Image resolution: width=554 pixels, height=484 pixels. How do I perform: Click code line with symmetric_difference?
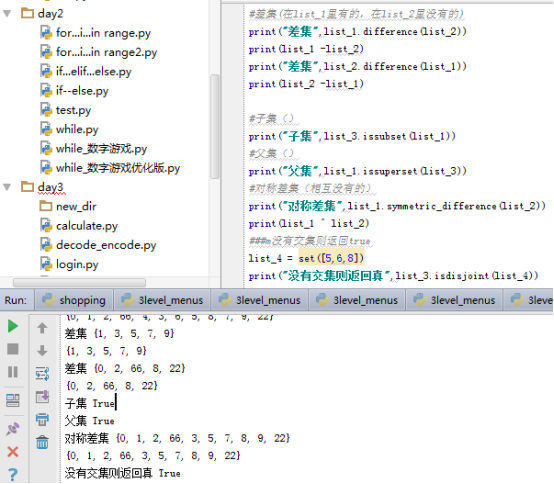click(x=397, y=206)
